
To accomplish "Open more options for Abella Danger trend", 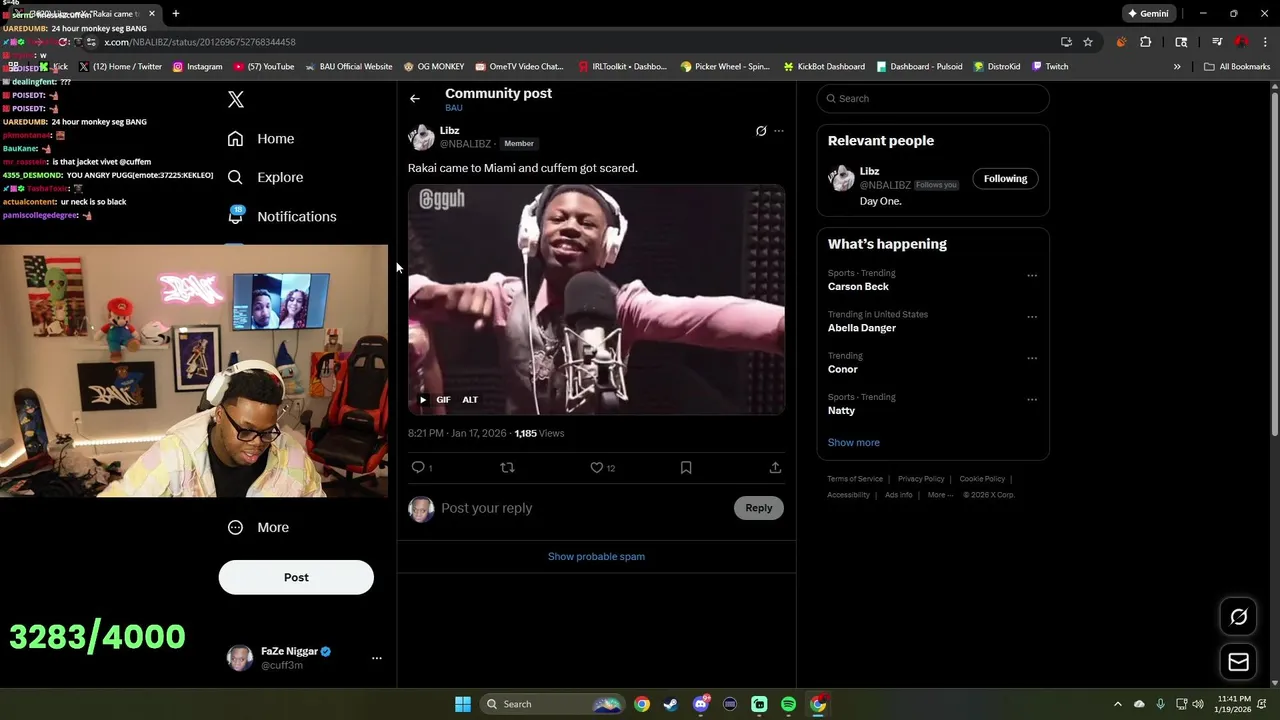I will pyautogui.click(x=1032, y=317).
